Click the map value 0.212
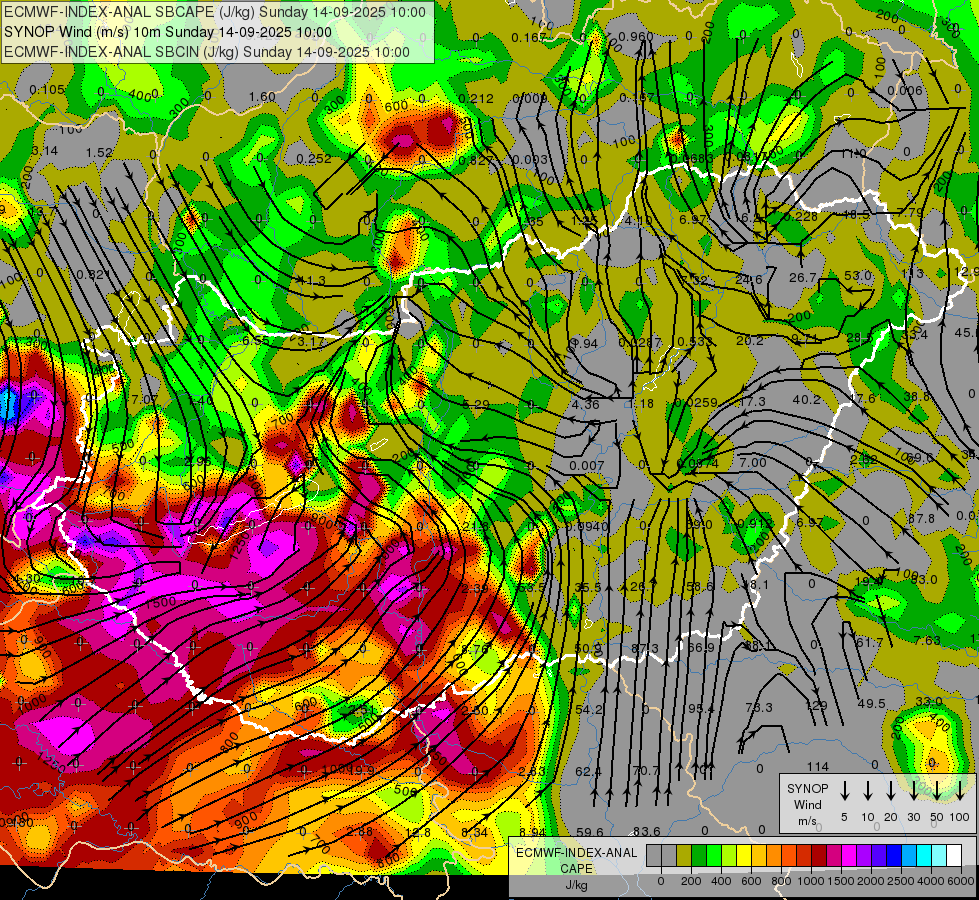The height and width of the screenshot is (900, 979). (476, 98)
